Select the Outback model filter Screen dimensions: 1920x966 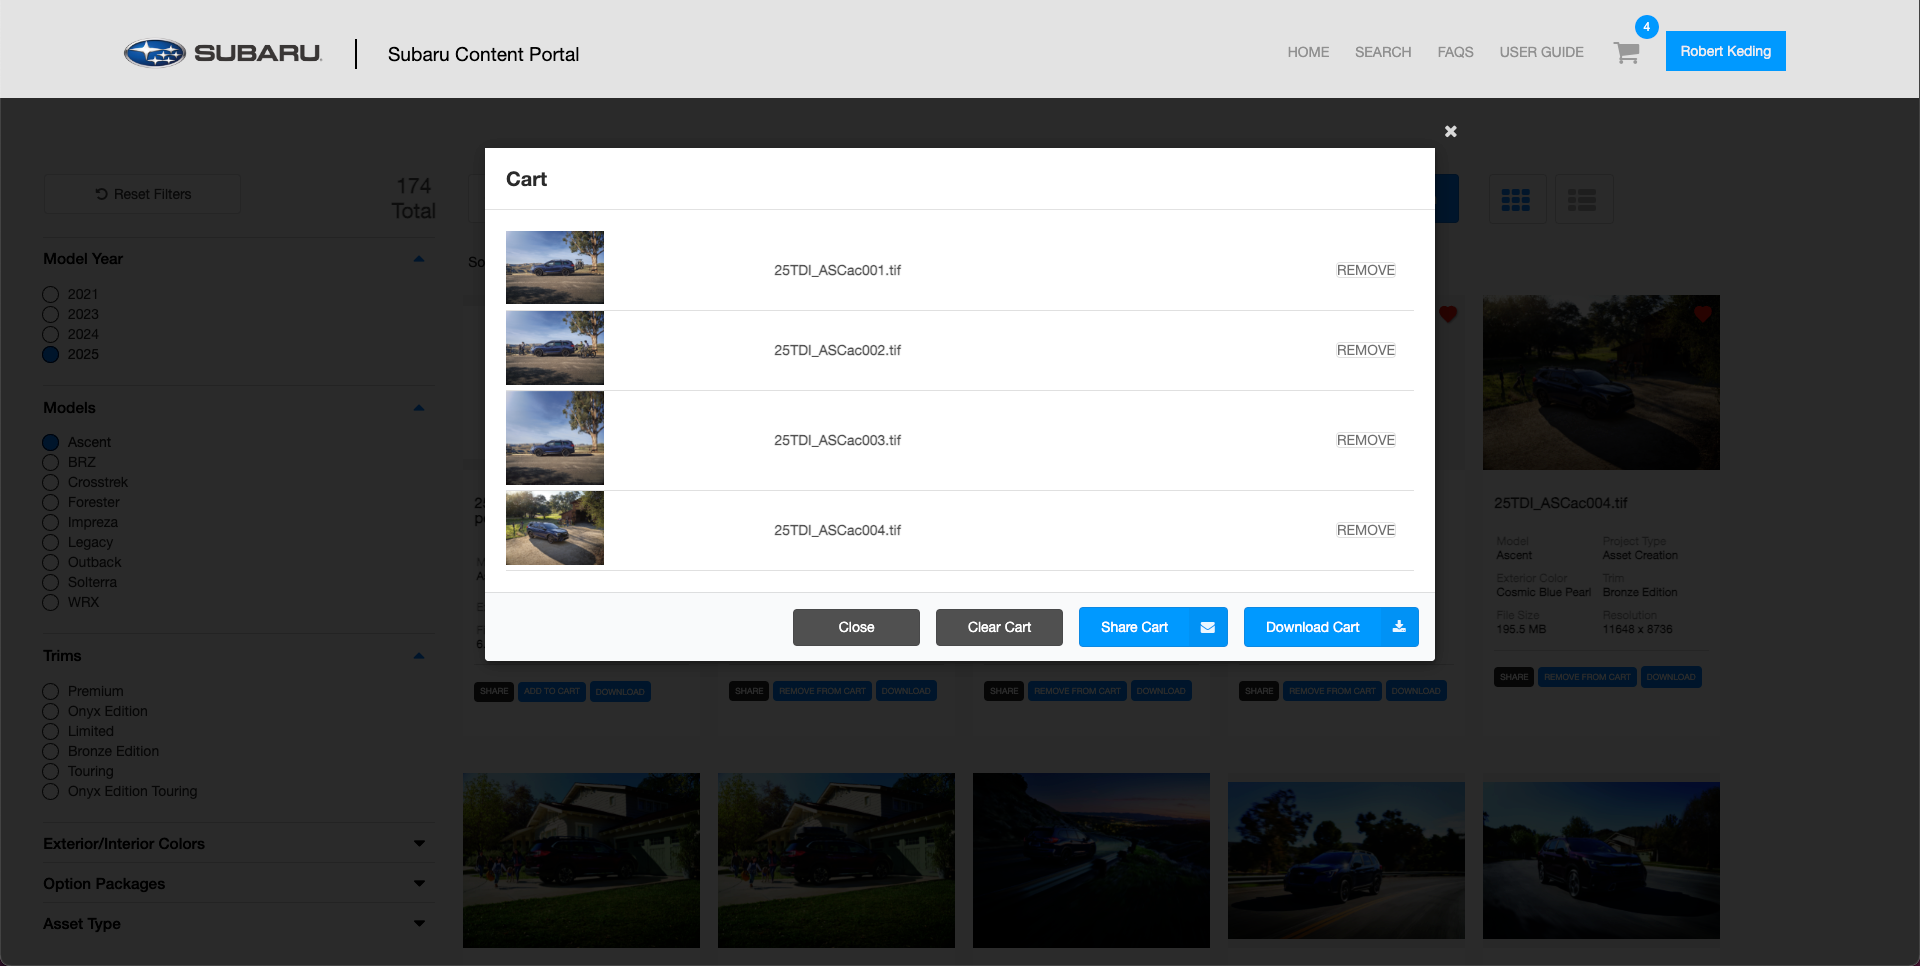coord(51,562)
